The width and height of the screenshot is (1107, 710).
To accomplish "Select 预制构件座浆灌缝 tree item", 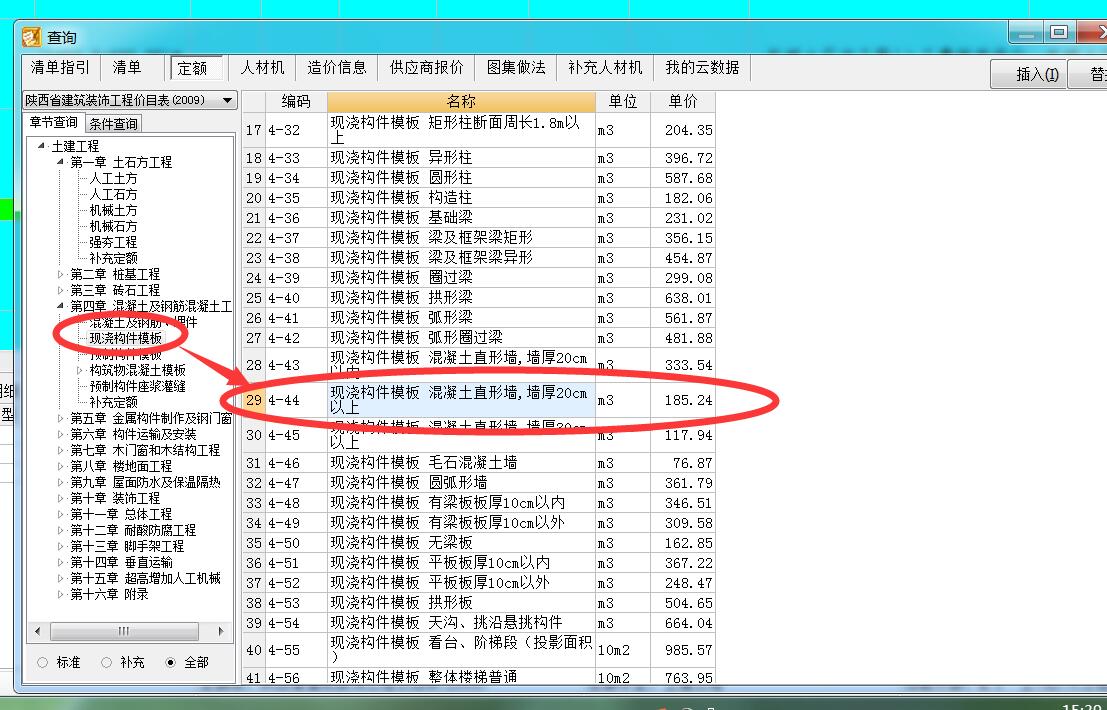I will pyautogui.click(x=138, y=386).
